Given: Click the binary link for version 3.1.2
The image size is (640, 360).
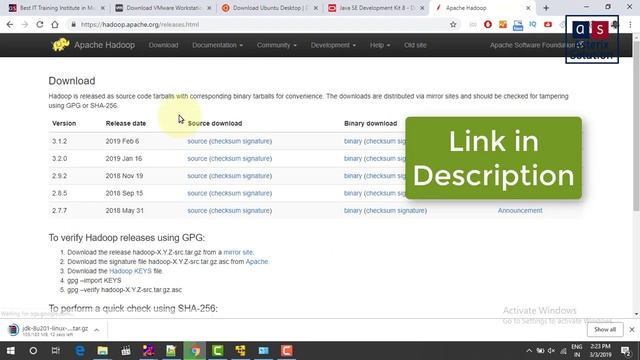Looking at the screenshot, I should coord(353,141).
